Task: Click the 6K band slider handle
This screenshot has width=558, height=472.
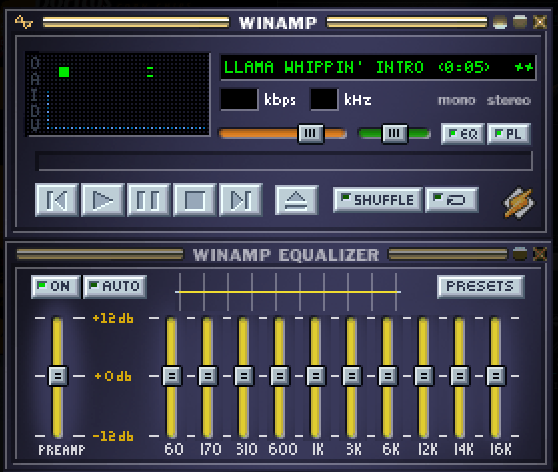Action: click(x=388, y=376)
